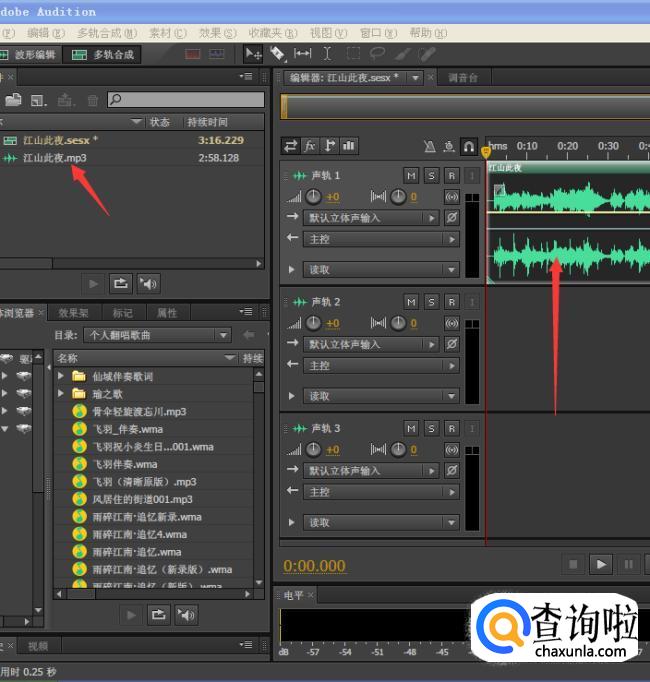The height and width of the screenshot is (682, 650).
Task: Arm 声轨 3 for recording
Action: [x=452, y=429]
